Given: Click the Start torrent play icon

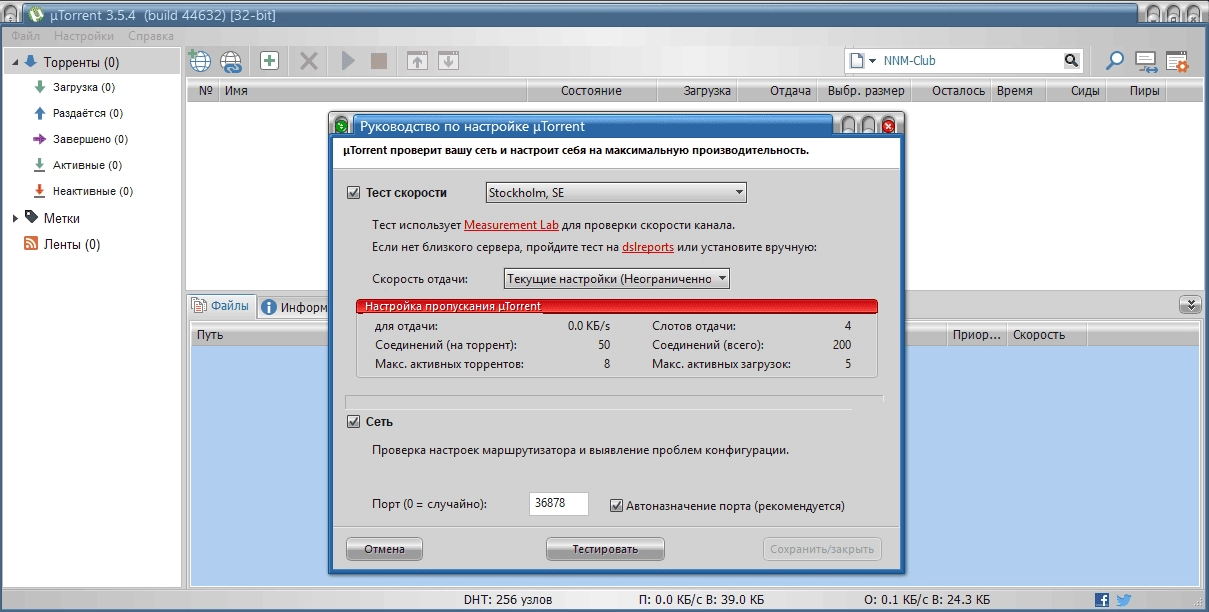Looking at the screenshot, I should point(348,61).
